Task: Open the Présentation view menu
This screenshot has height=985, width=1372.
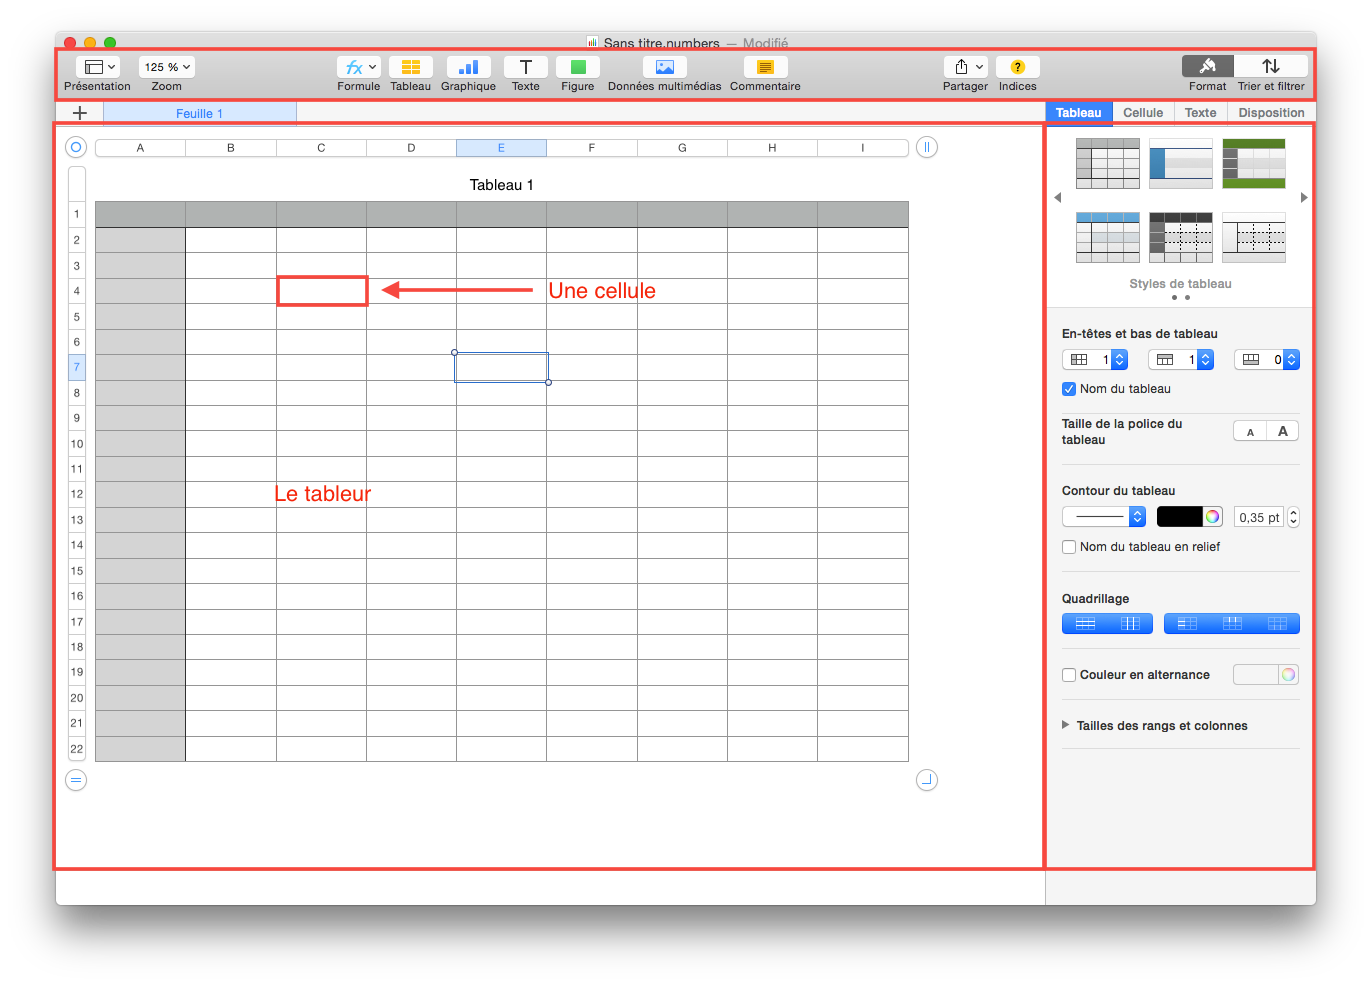Action: [97, 67]
